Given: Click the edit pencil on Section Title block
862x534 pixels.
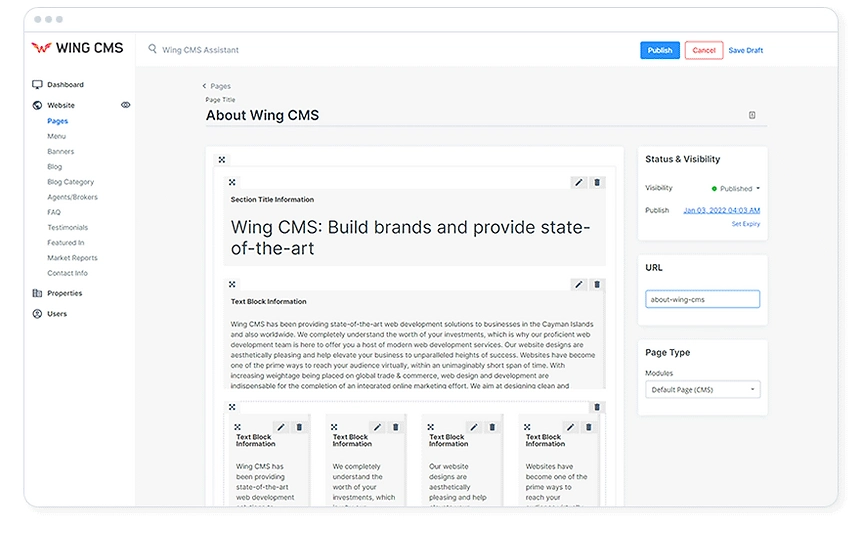Looking at the screenshot, I should point(578,182).
